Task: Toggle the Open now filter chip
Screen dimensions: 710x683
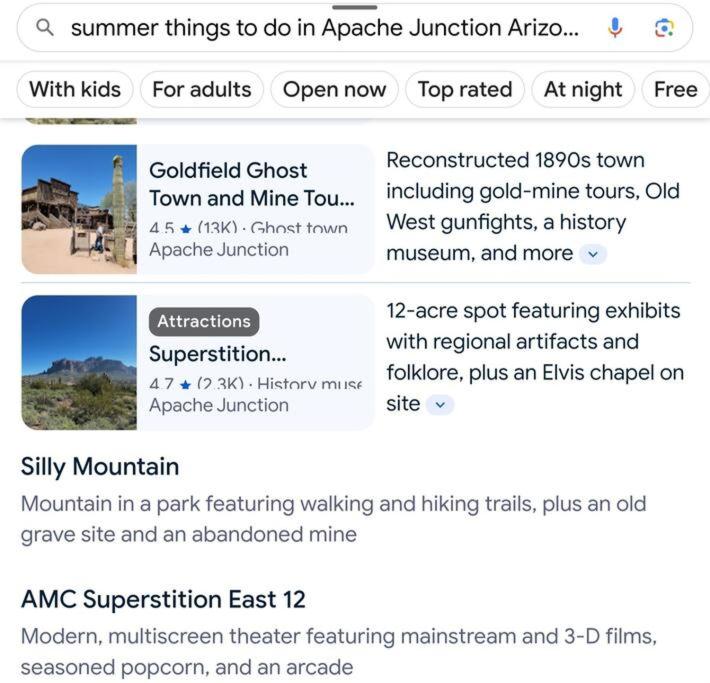Action: tap(335, 89)
